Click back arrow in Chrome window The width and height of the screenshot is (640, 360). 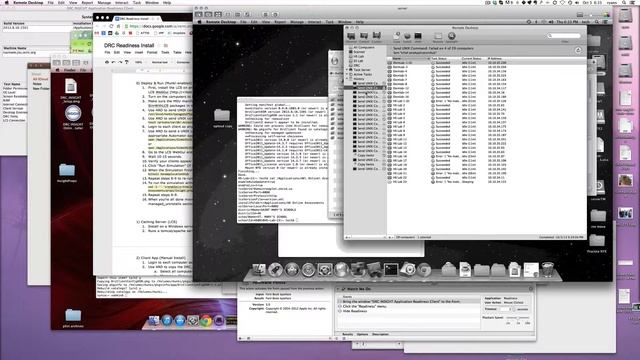pos(97,26)
